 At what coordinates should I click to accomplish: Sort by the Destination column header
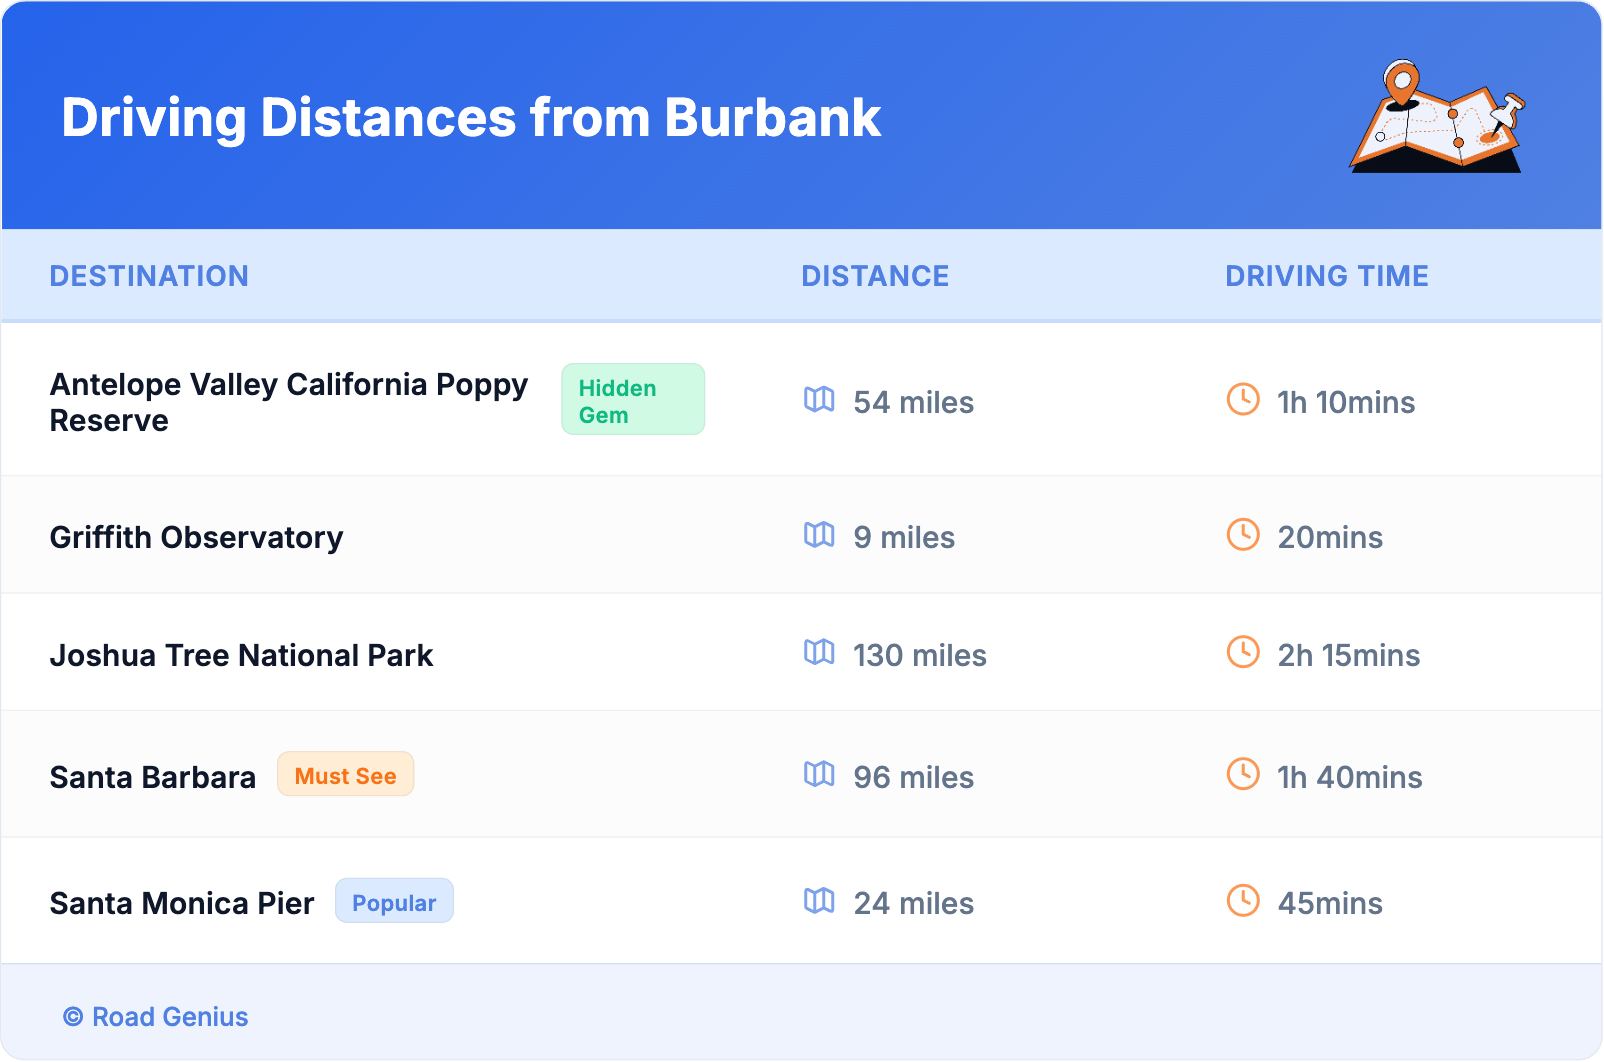149,276
